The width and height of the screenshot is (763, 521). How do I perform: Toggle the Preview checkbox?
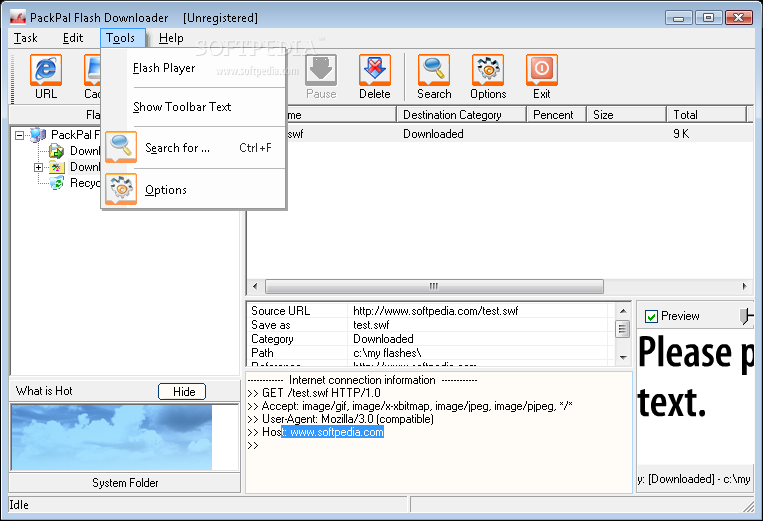[x=651, y=317]
